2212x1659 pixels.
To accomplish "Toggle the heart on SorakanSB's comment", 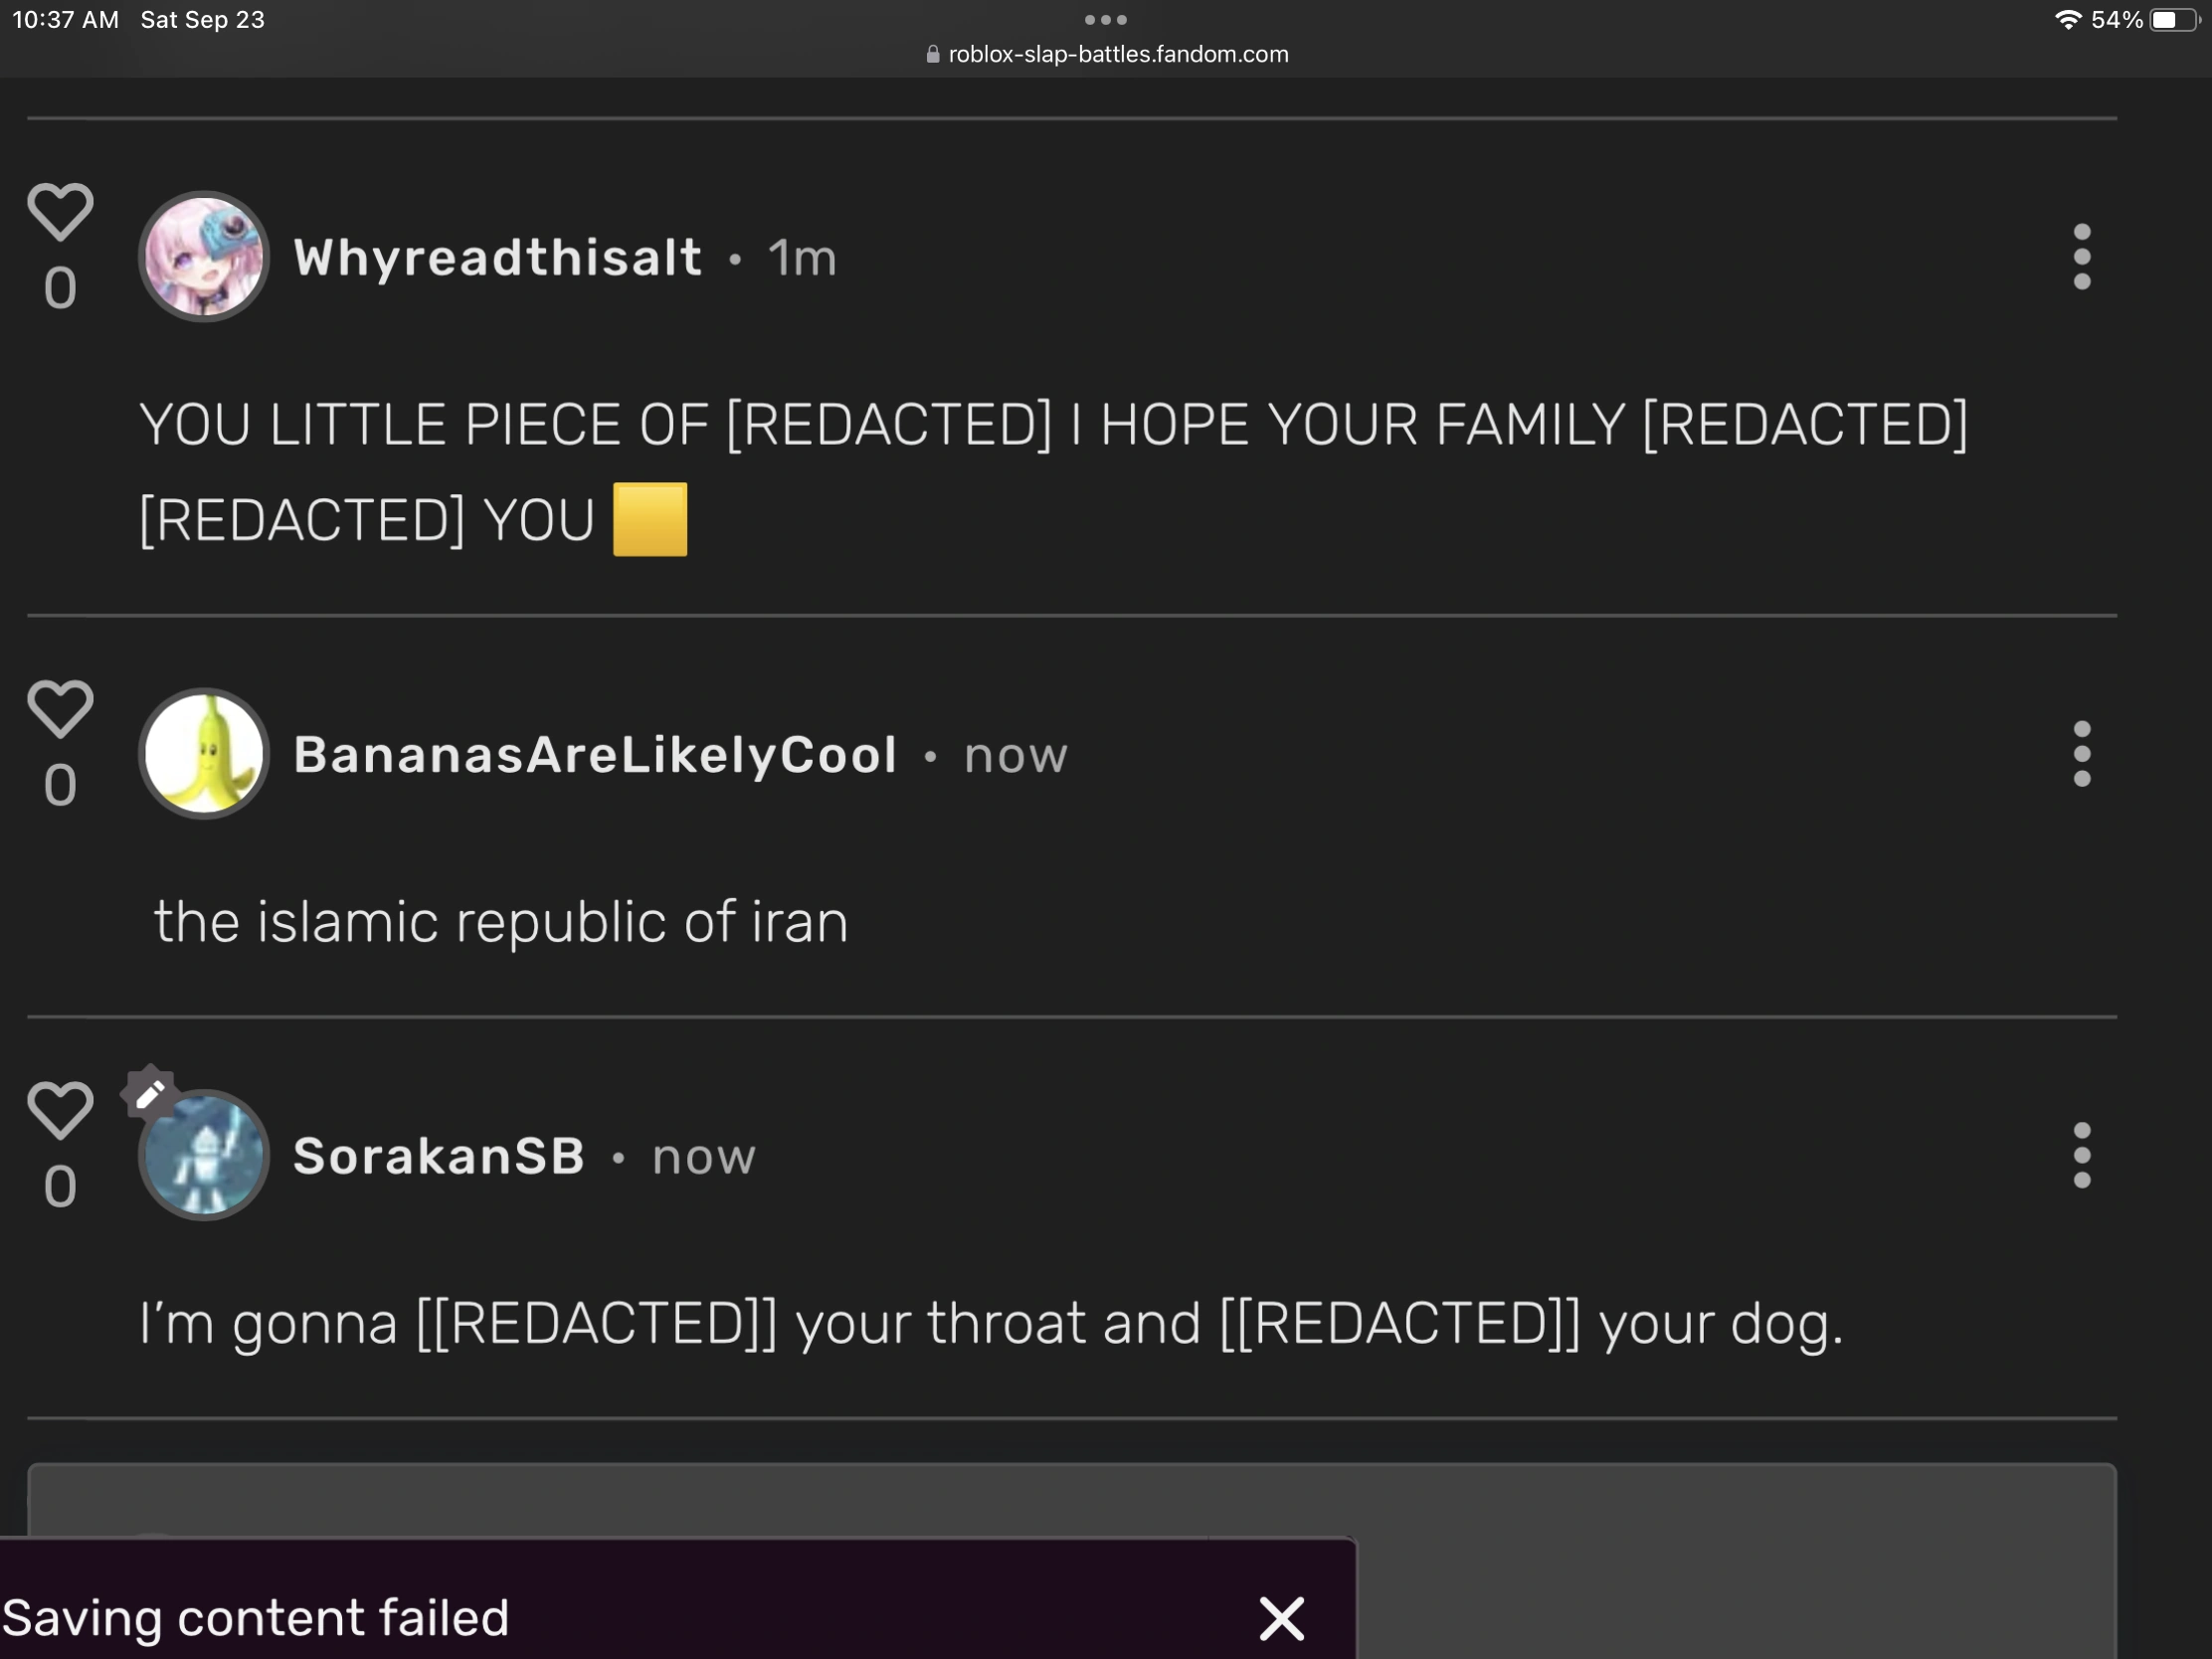I will coord(60,1110).
